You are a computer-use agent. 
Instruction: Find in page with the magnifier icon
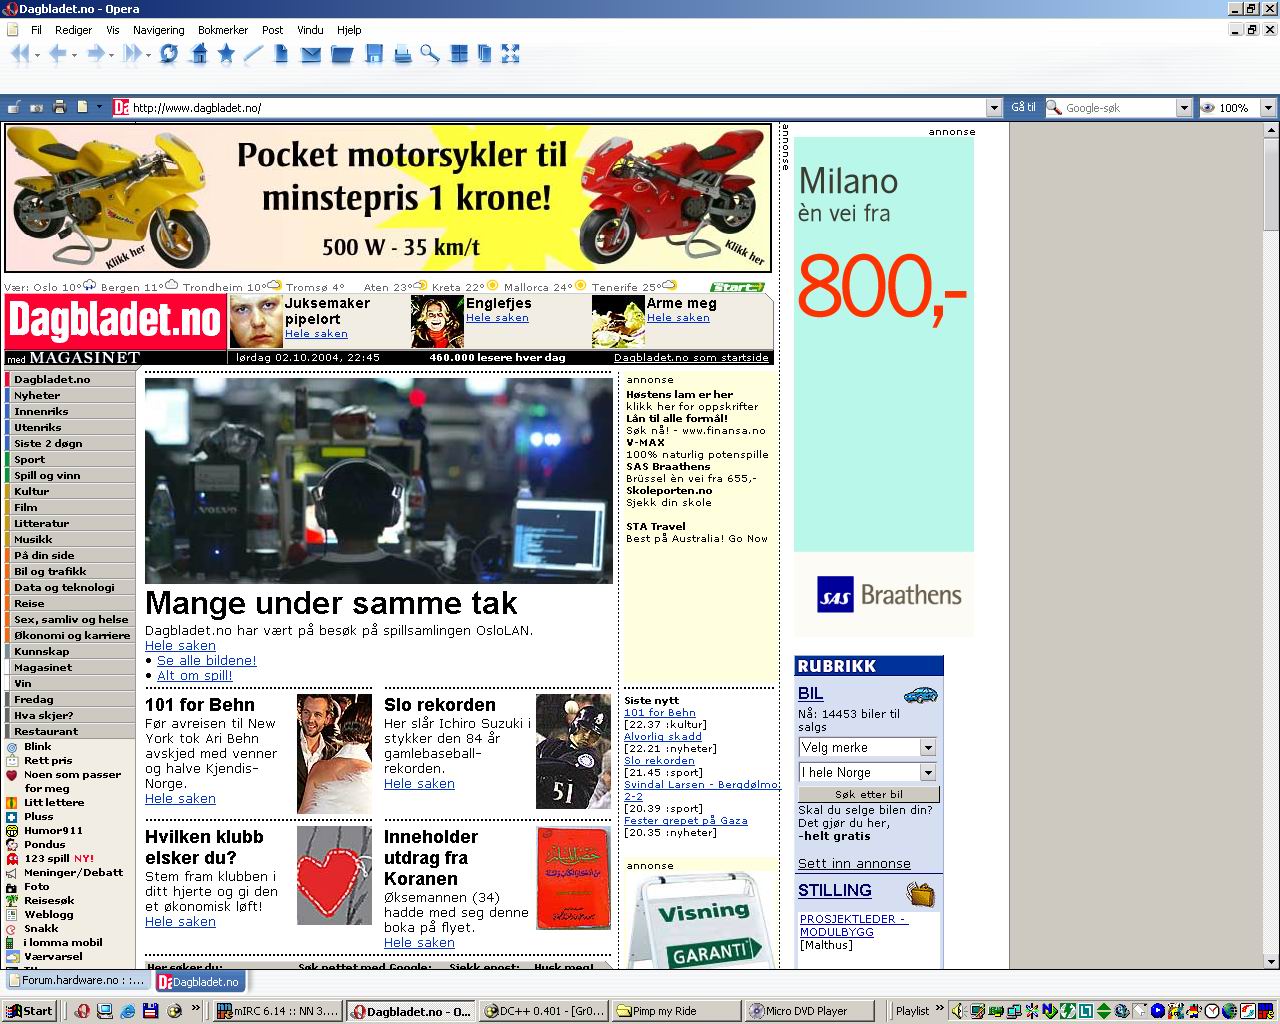point(430,54)
